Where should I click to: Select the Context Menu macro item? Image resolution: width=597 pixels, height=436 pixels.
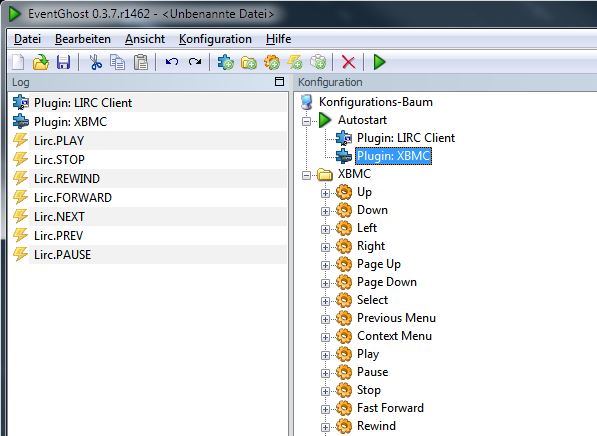click(394, 336)
